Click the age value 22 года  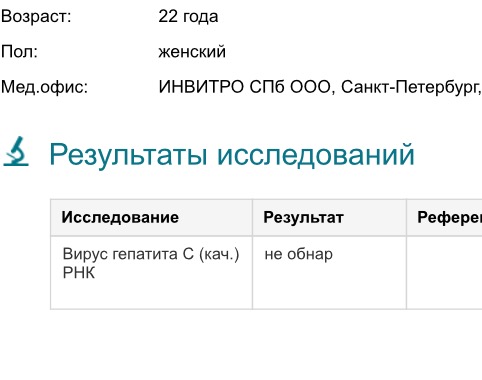[x=188, y=16]
